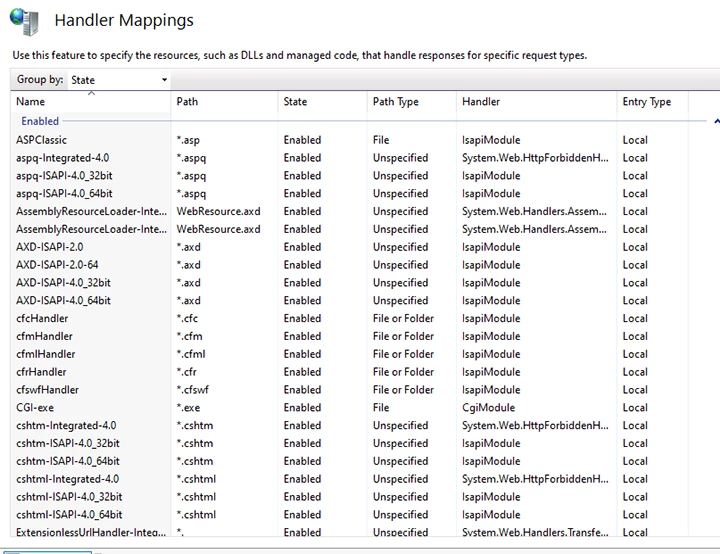
Task: Click System.Web.HttpForbiddenH... in aspq-Integrated-4.0 row
Action: pos(535,158)
